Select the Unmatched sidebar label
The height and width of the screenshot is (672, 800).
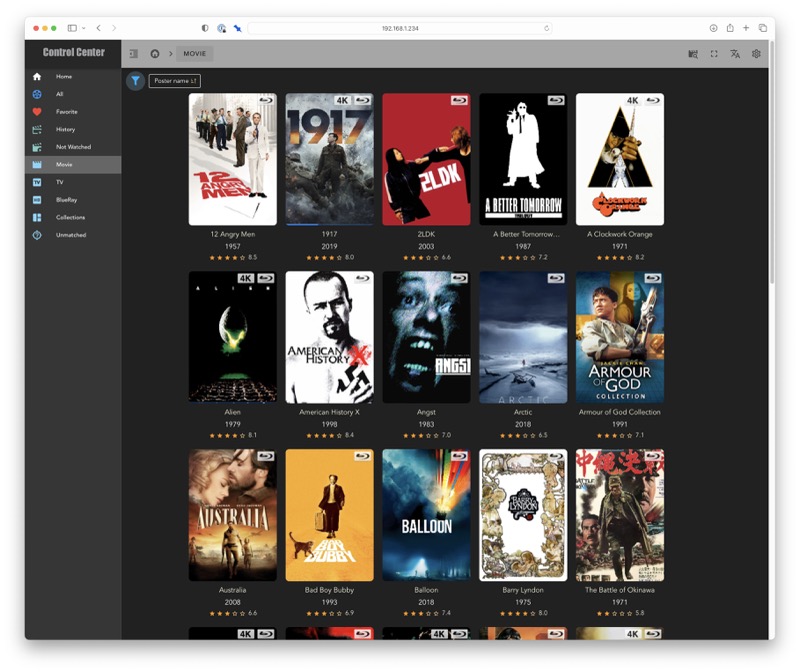click(71, 235)
